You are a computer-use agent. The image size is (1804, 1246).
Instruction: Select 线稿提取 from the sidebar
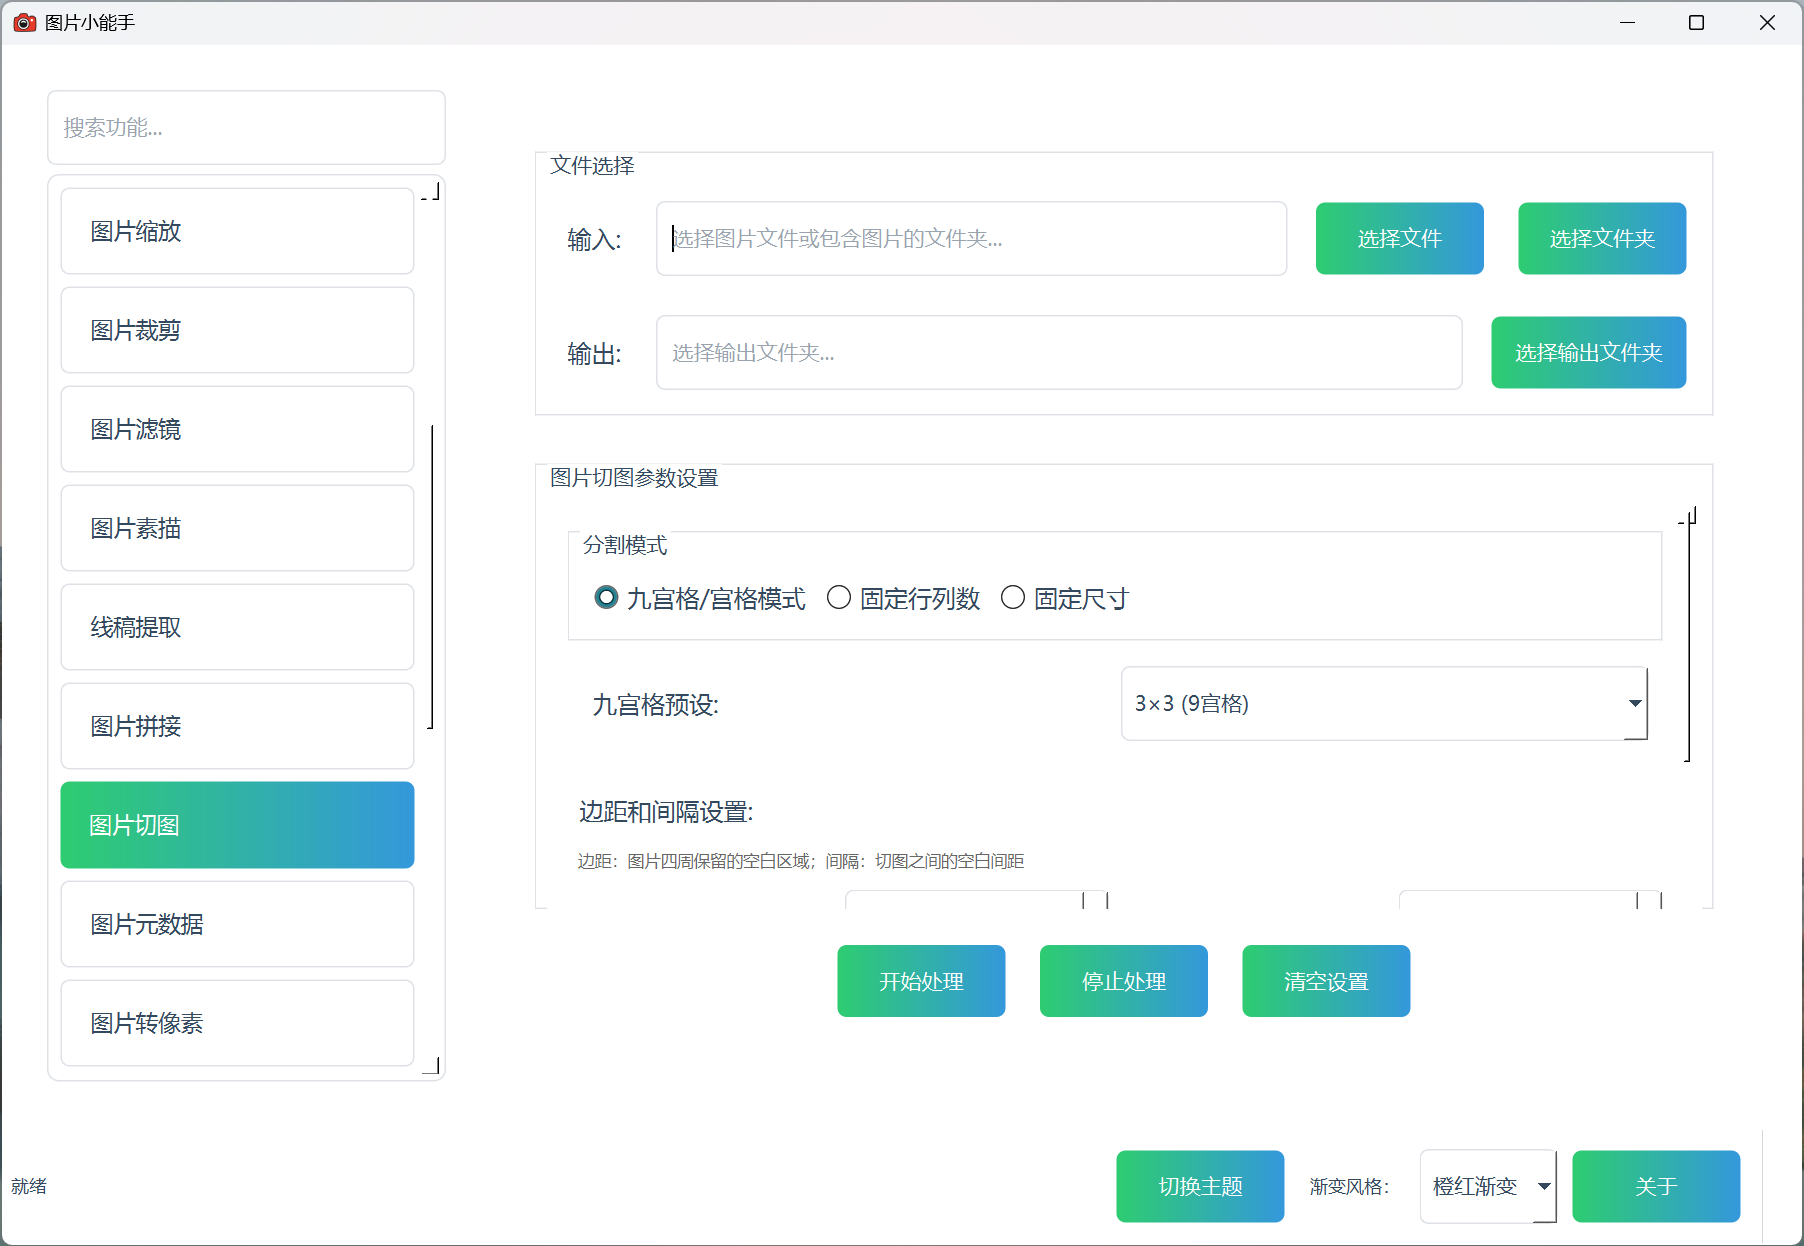pos(236,627)
